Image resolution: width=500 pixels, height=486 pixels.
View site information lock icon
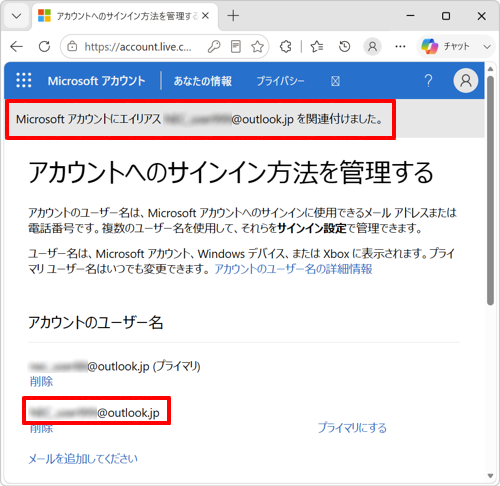coord(72,47)
